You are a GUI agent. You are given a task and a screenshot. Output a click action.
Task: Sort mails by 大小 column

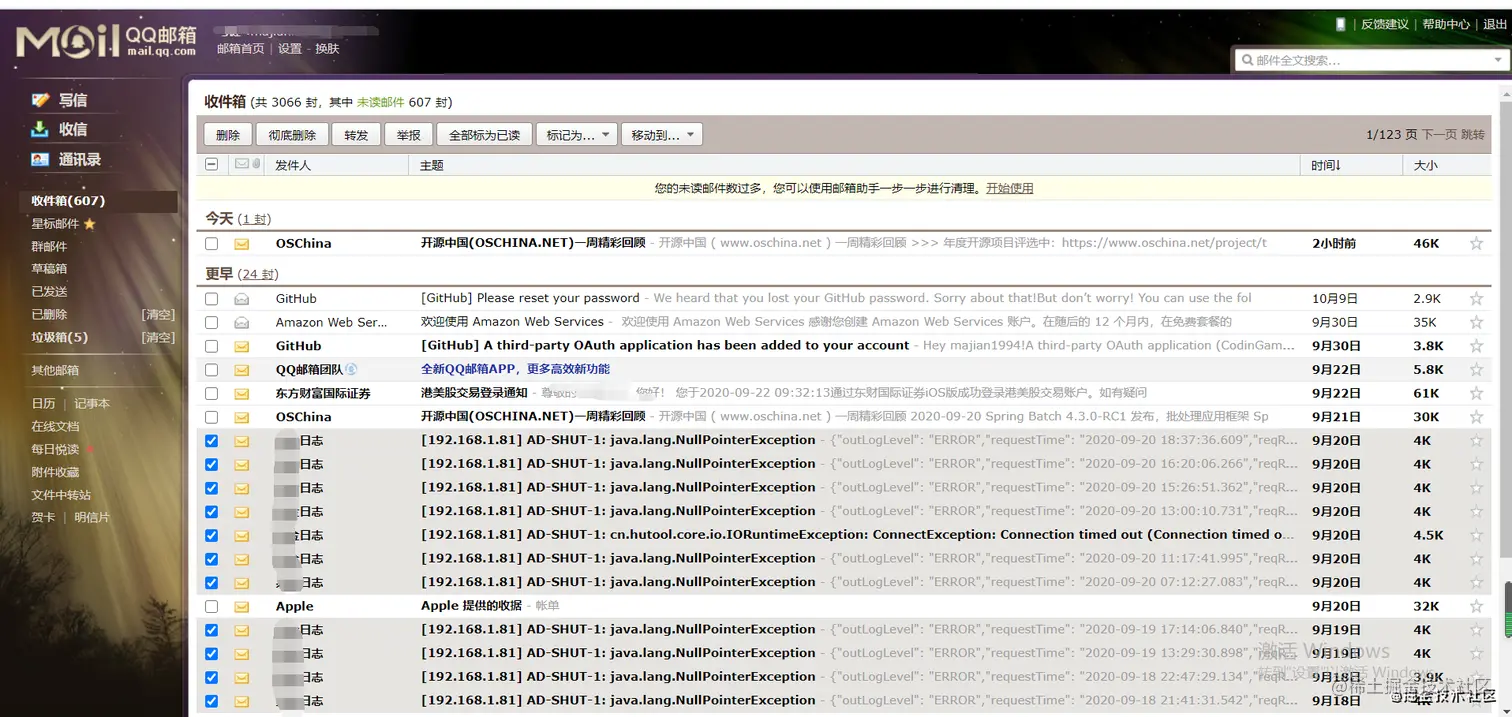[x=1425, y=165]
